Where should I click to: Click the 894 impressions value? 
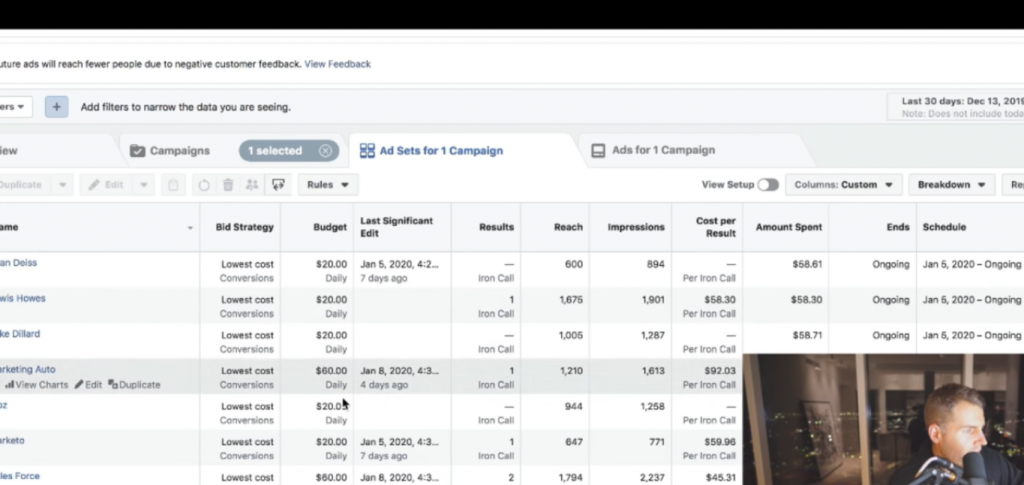pos(656,264)
